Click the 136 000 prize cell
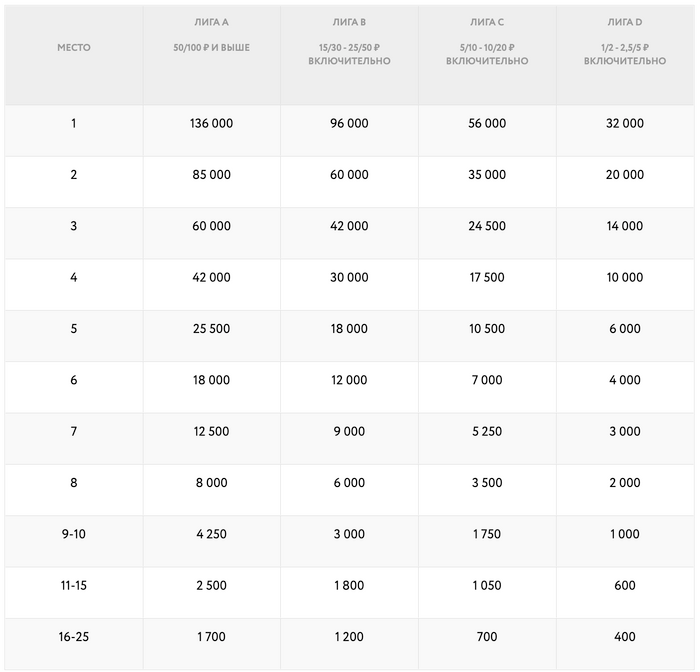 [211, 124]
